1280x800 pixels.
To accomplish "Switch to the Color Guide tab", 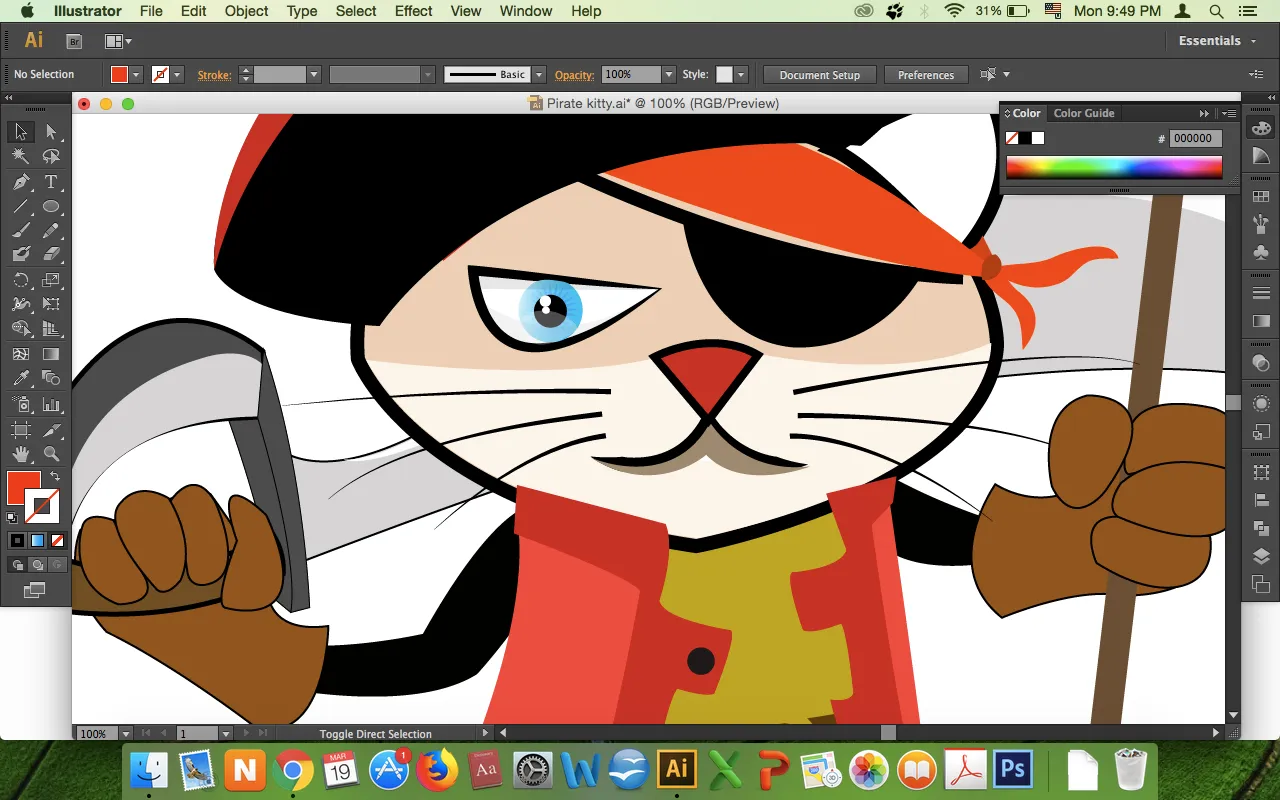I will [x=1084, y=113].
